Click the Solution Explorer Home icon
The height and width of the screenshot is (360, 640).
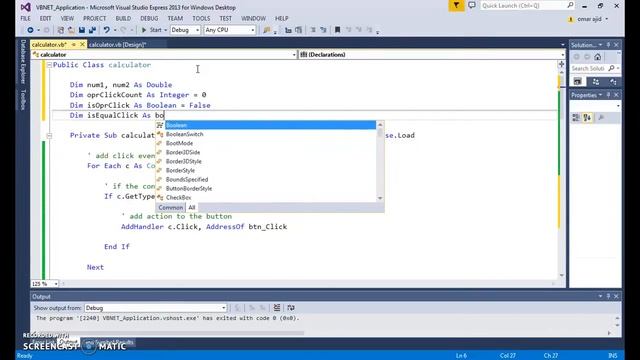coord(598,57)
